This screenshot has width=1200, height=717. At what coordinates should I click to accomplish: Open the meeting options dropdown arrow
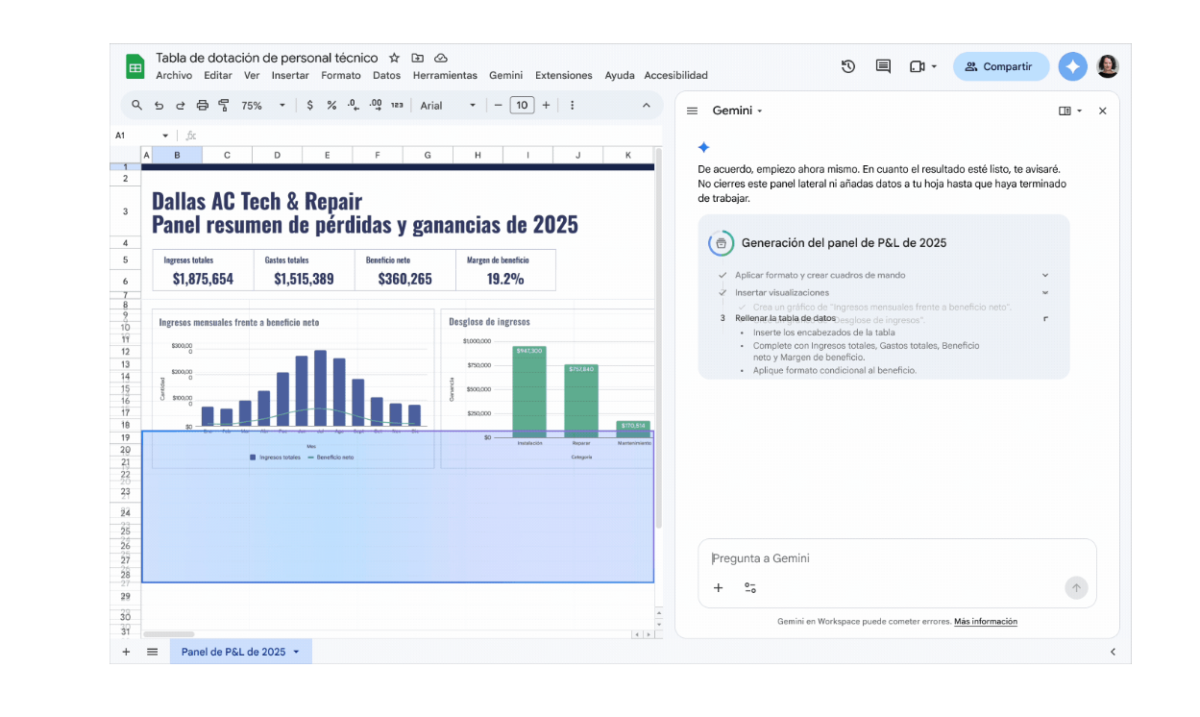click(934, 67)
